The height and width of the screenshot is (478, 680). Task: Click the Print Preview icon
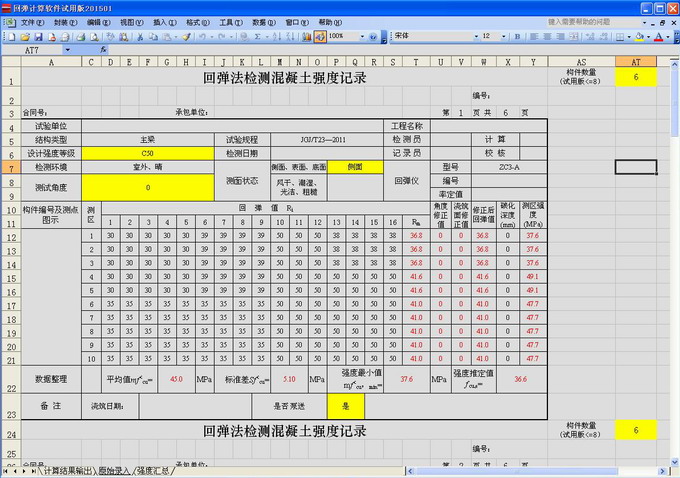coord(93,36)
